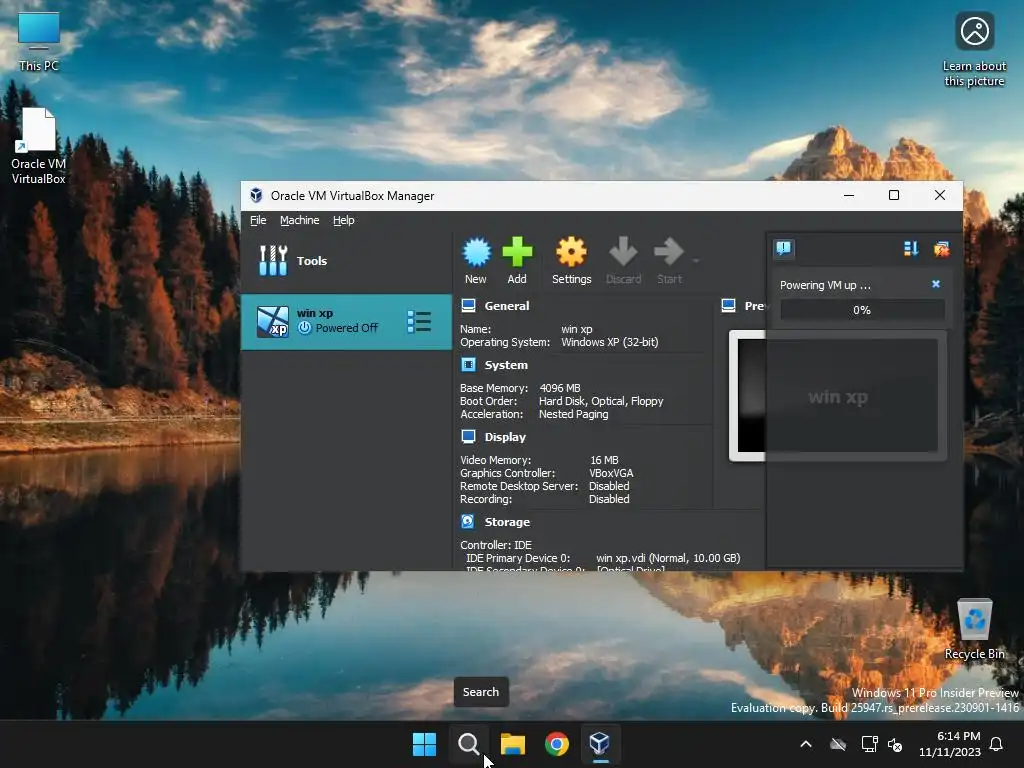Click the 0% progress bar
1024x768 pixels.
coord(862,310)
